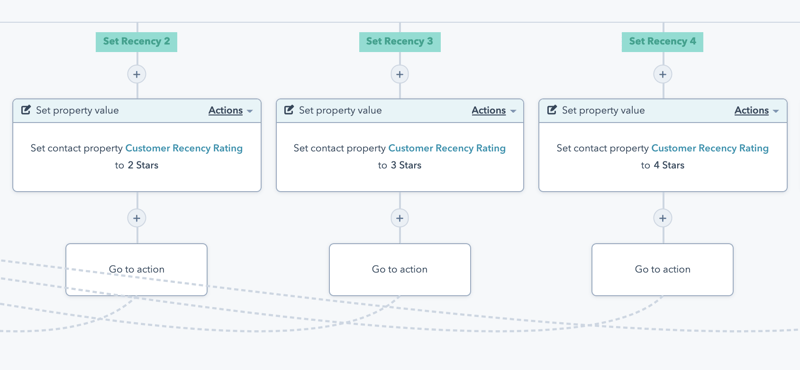800x370 pixels.
Task: Open Customer Recency Rating link in 2 Stars card
Action: (x=184, y=149)
